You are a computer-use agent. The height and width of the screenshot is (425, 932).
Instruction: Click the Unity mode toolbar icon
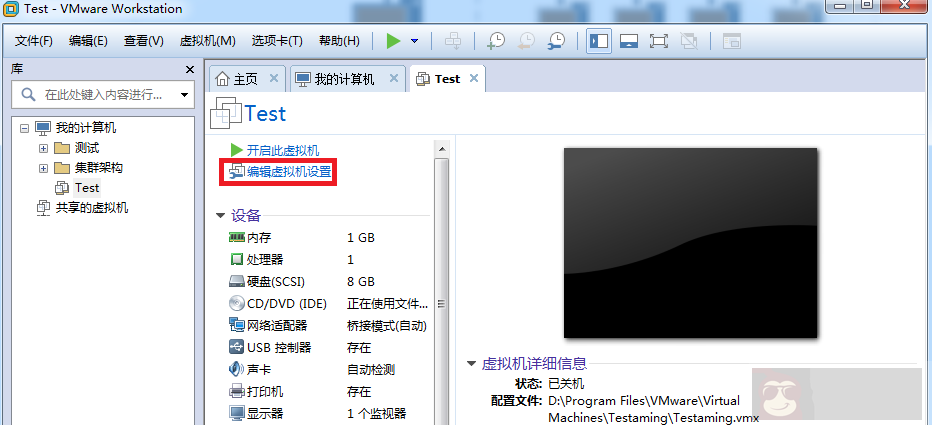coord(689,41)
